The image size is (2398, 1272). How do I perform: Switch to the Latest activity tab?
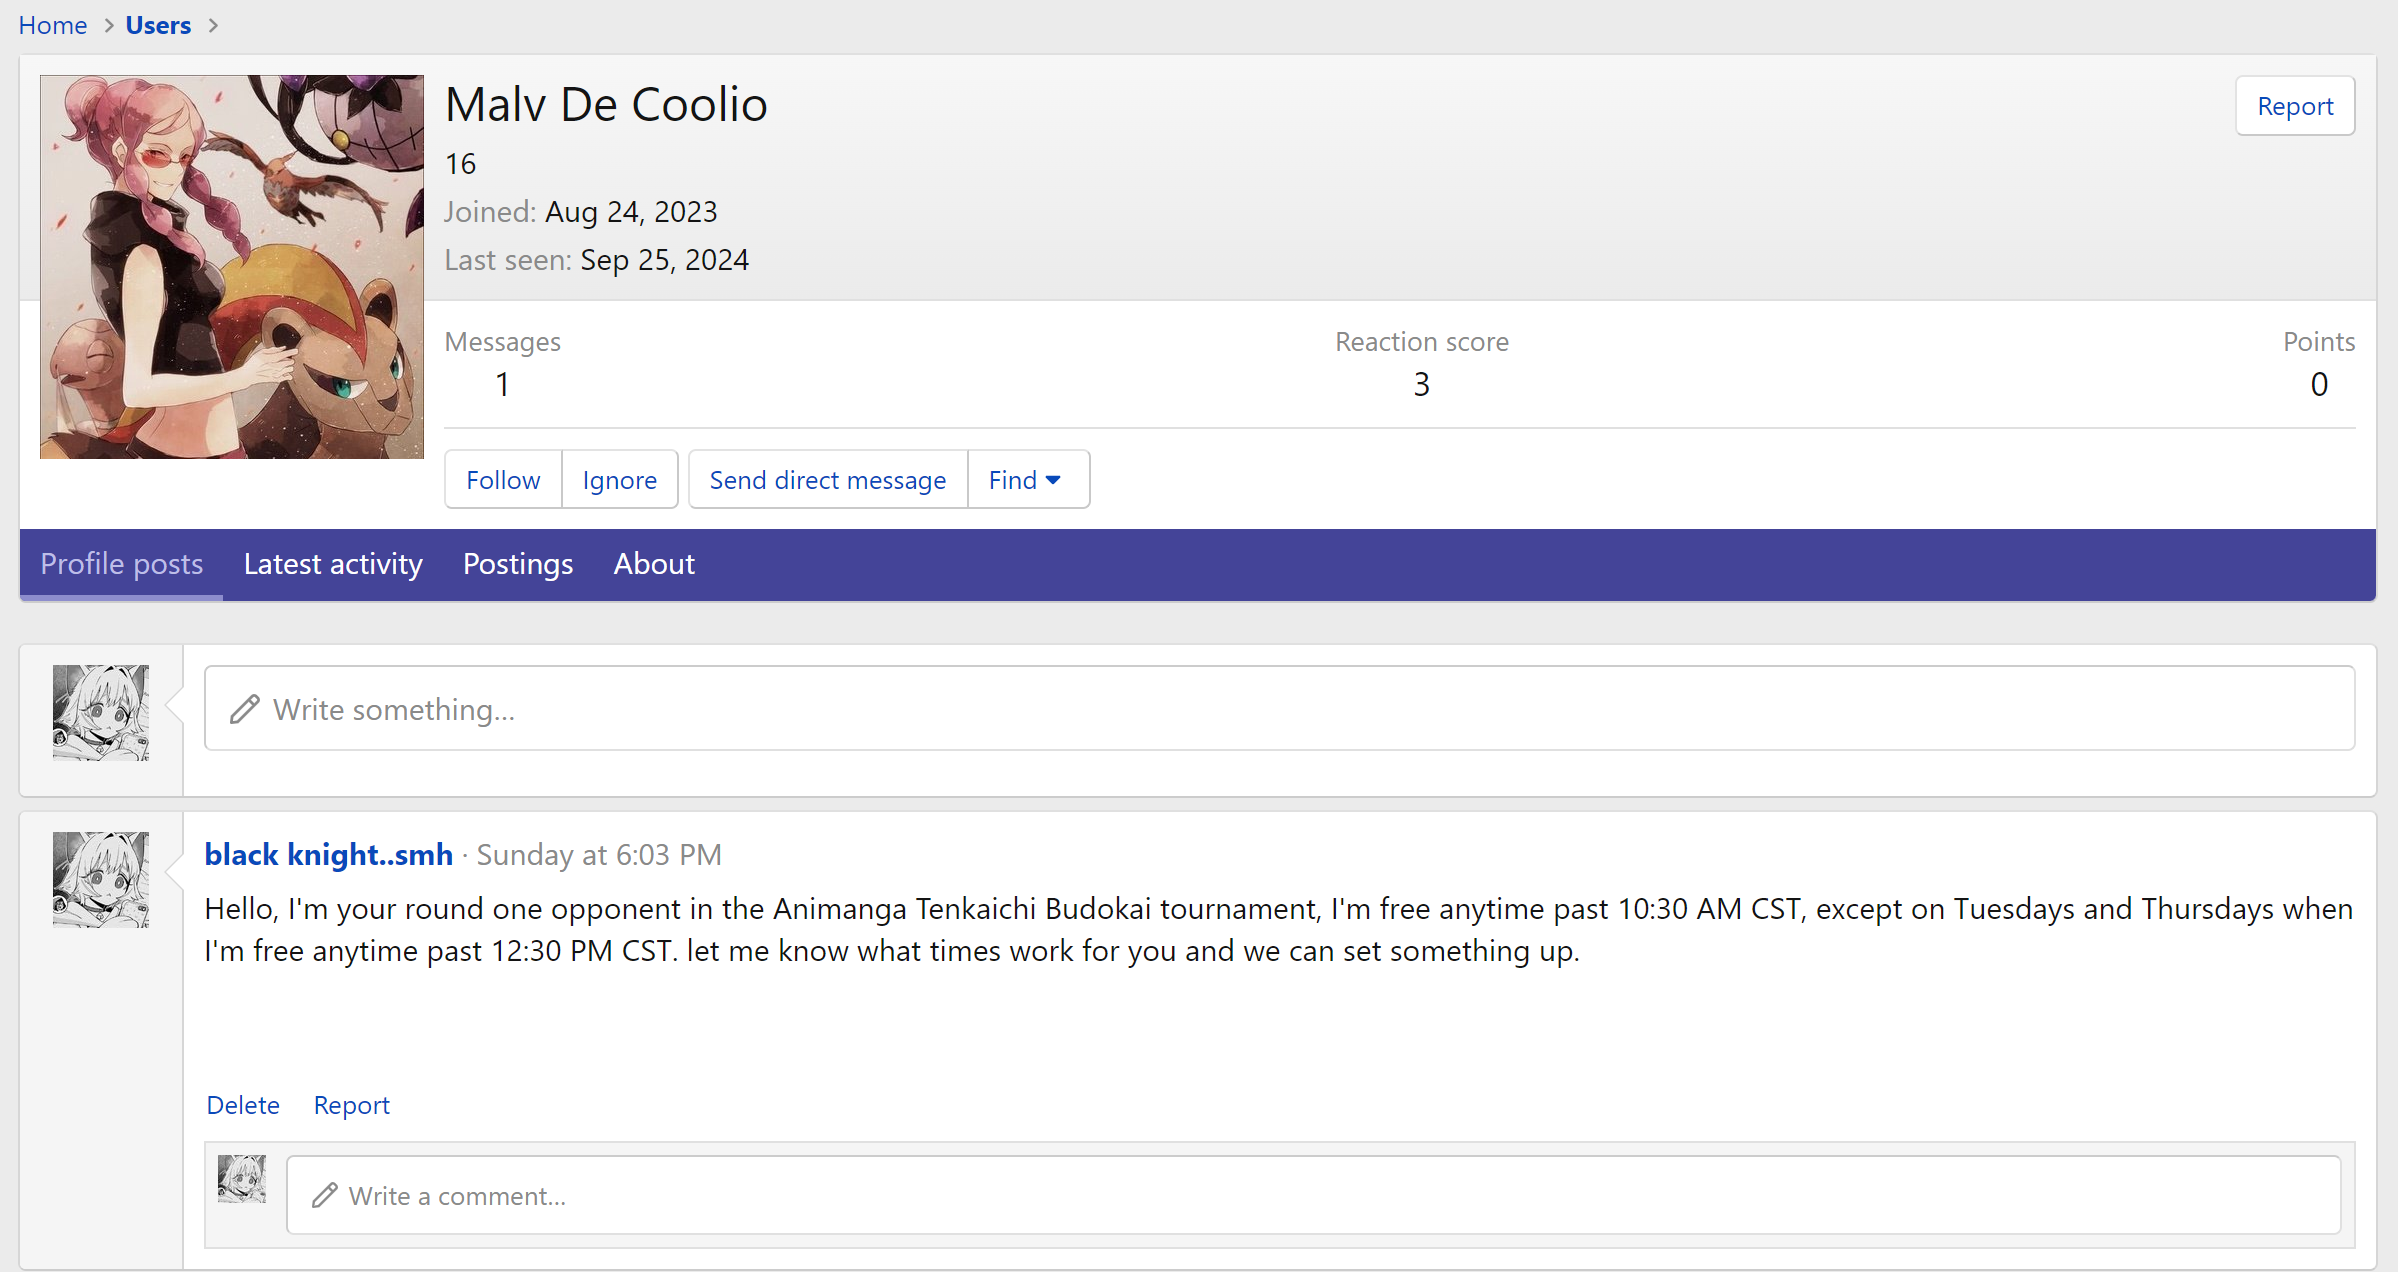point(333,564)
